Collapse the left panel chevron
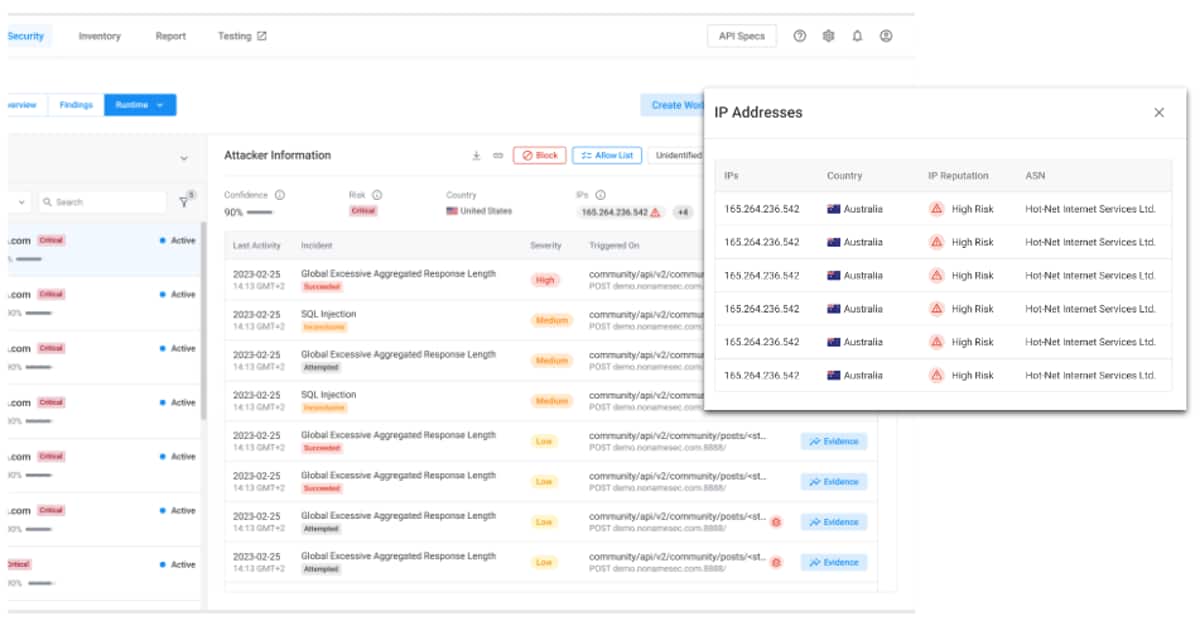This screenshot has width=1200, height=620. (184, 158)
